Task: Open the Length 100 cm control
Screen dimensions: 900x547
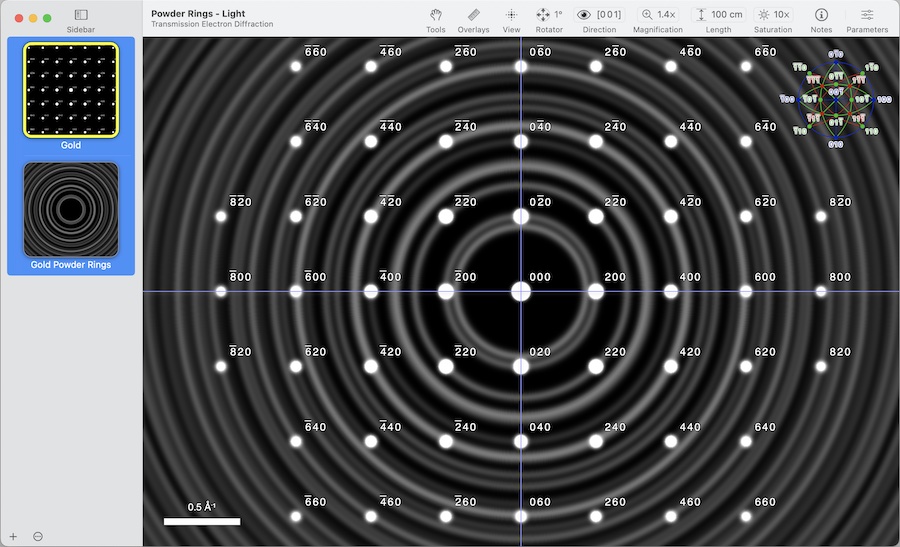Action: [x=718, y=15]
